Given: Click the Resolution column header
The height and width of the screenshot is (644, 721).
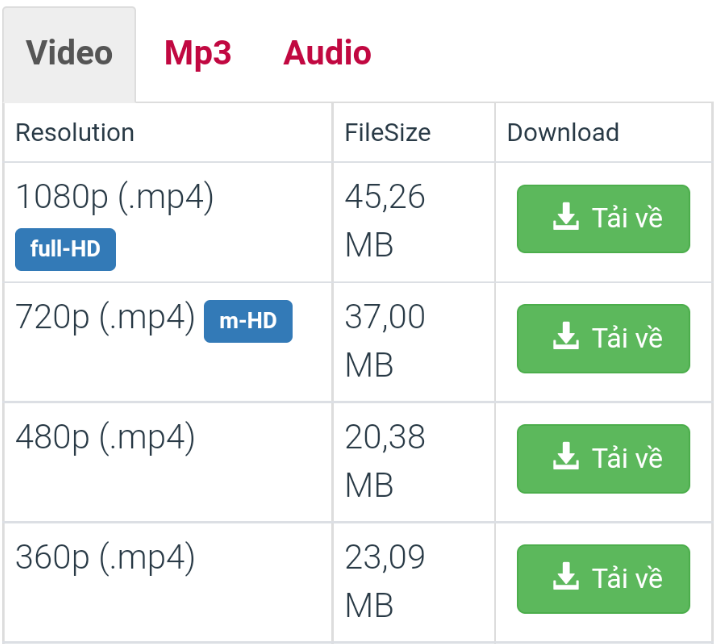Looking at the screenshot, I should pyautogui.click(x=75, y=132).
